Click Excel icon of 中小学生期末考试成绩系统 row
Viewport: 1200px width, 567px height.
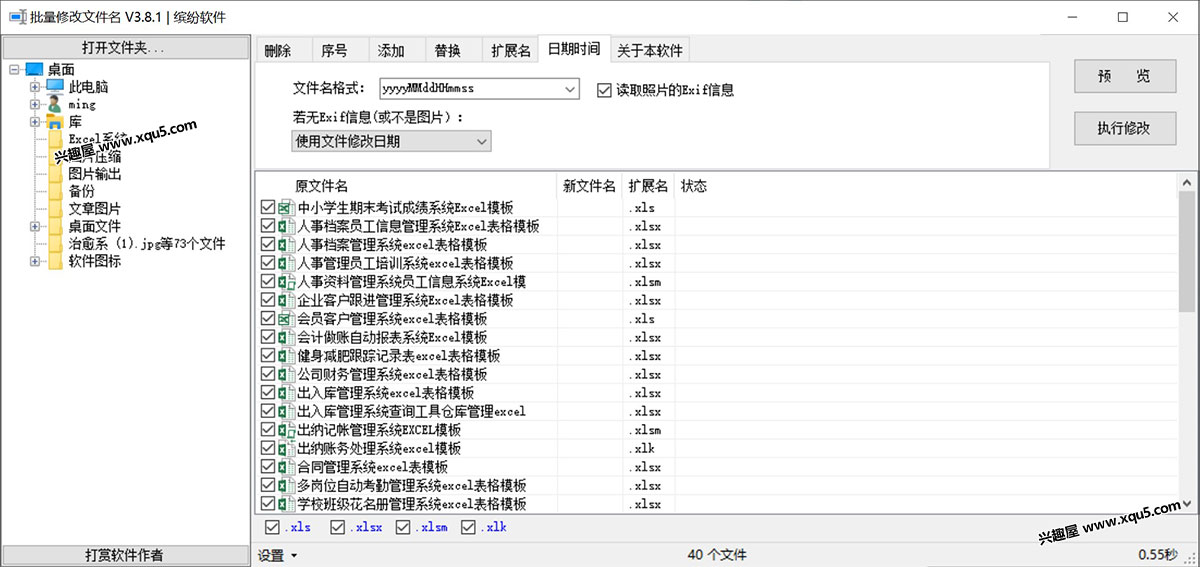(286, 208)
